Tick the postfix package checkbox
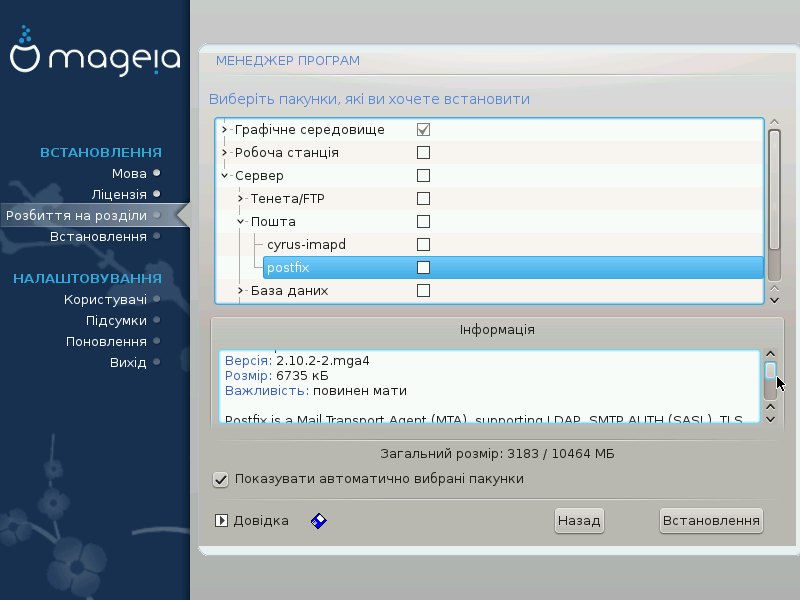The image size is (800, 600). (x=423, y=268)
